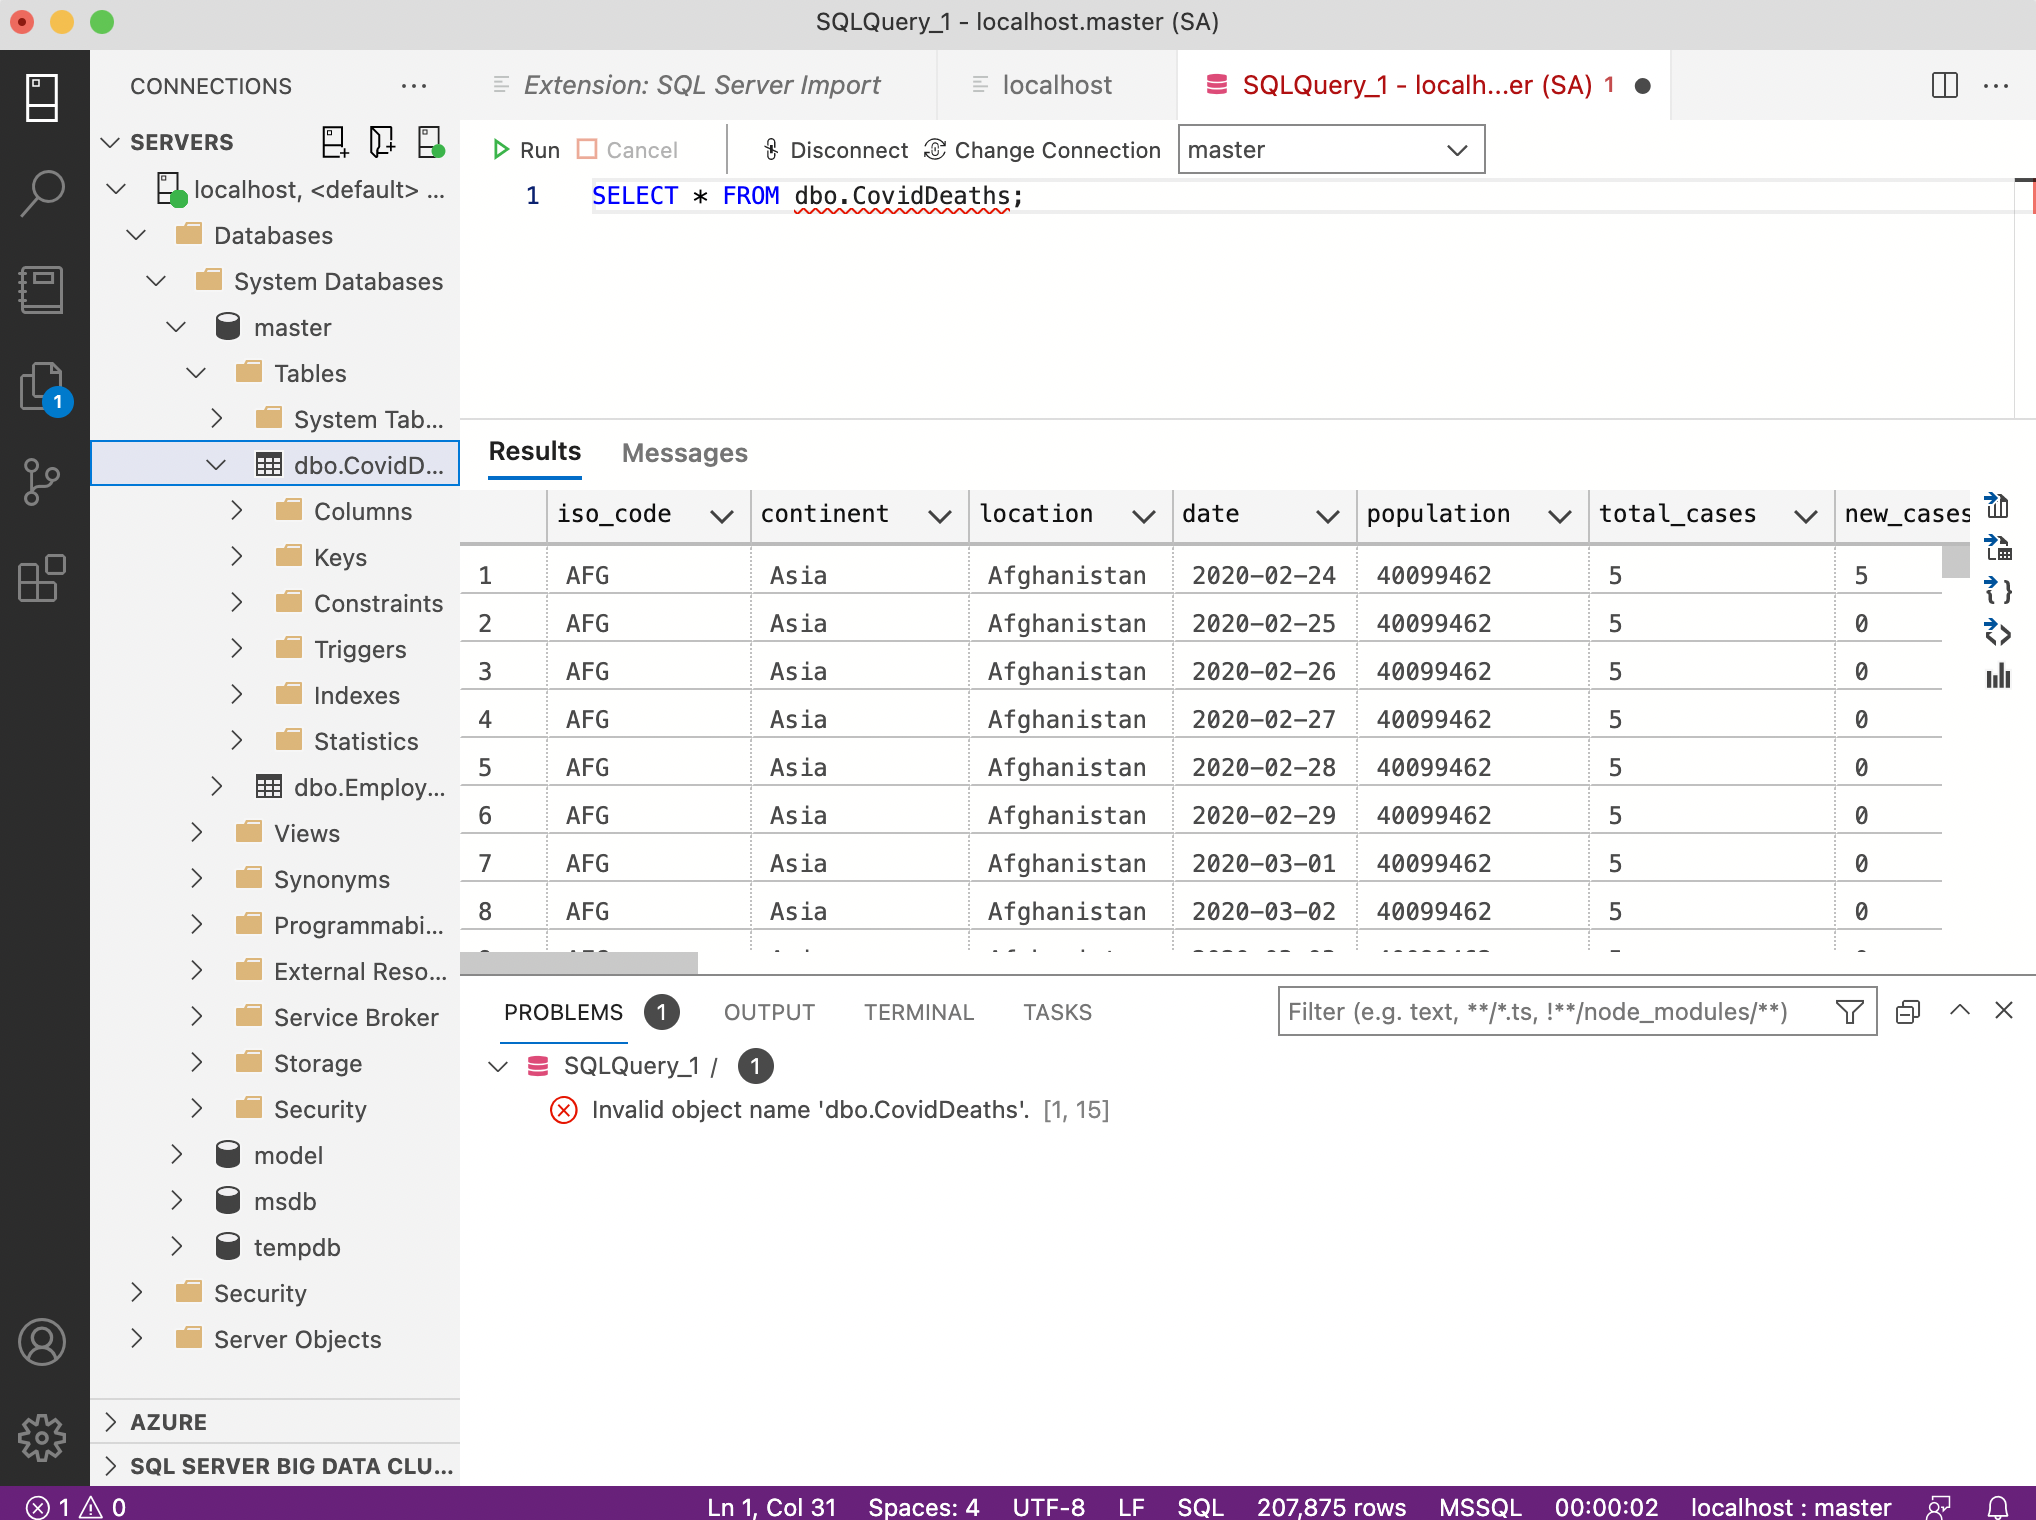The width and height of the screenshot is (2036, 1520).
Task: Open results chart viewer icon
Action: tap(1997, 676)
